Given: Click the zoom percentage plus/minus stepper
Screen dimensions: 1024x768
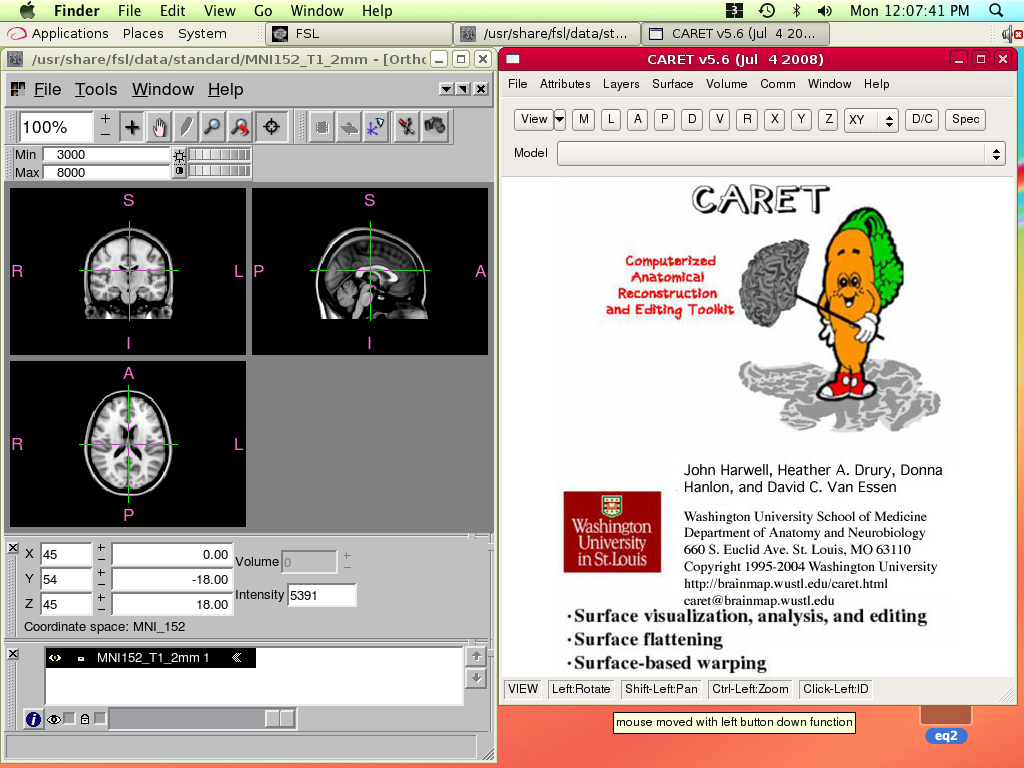Looking at the screenshot, I should pos(105,127).
